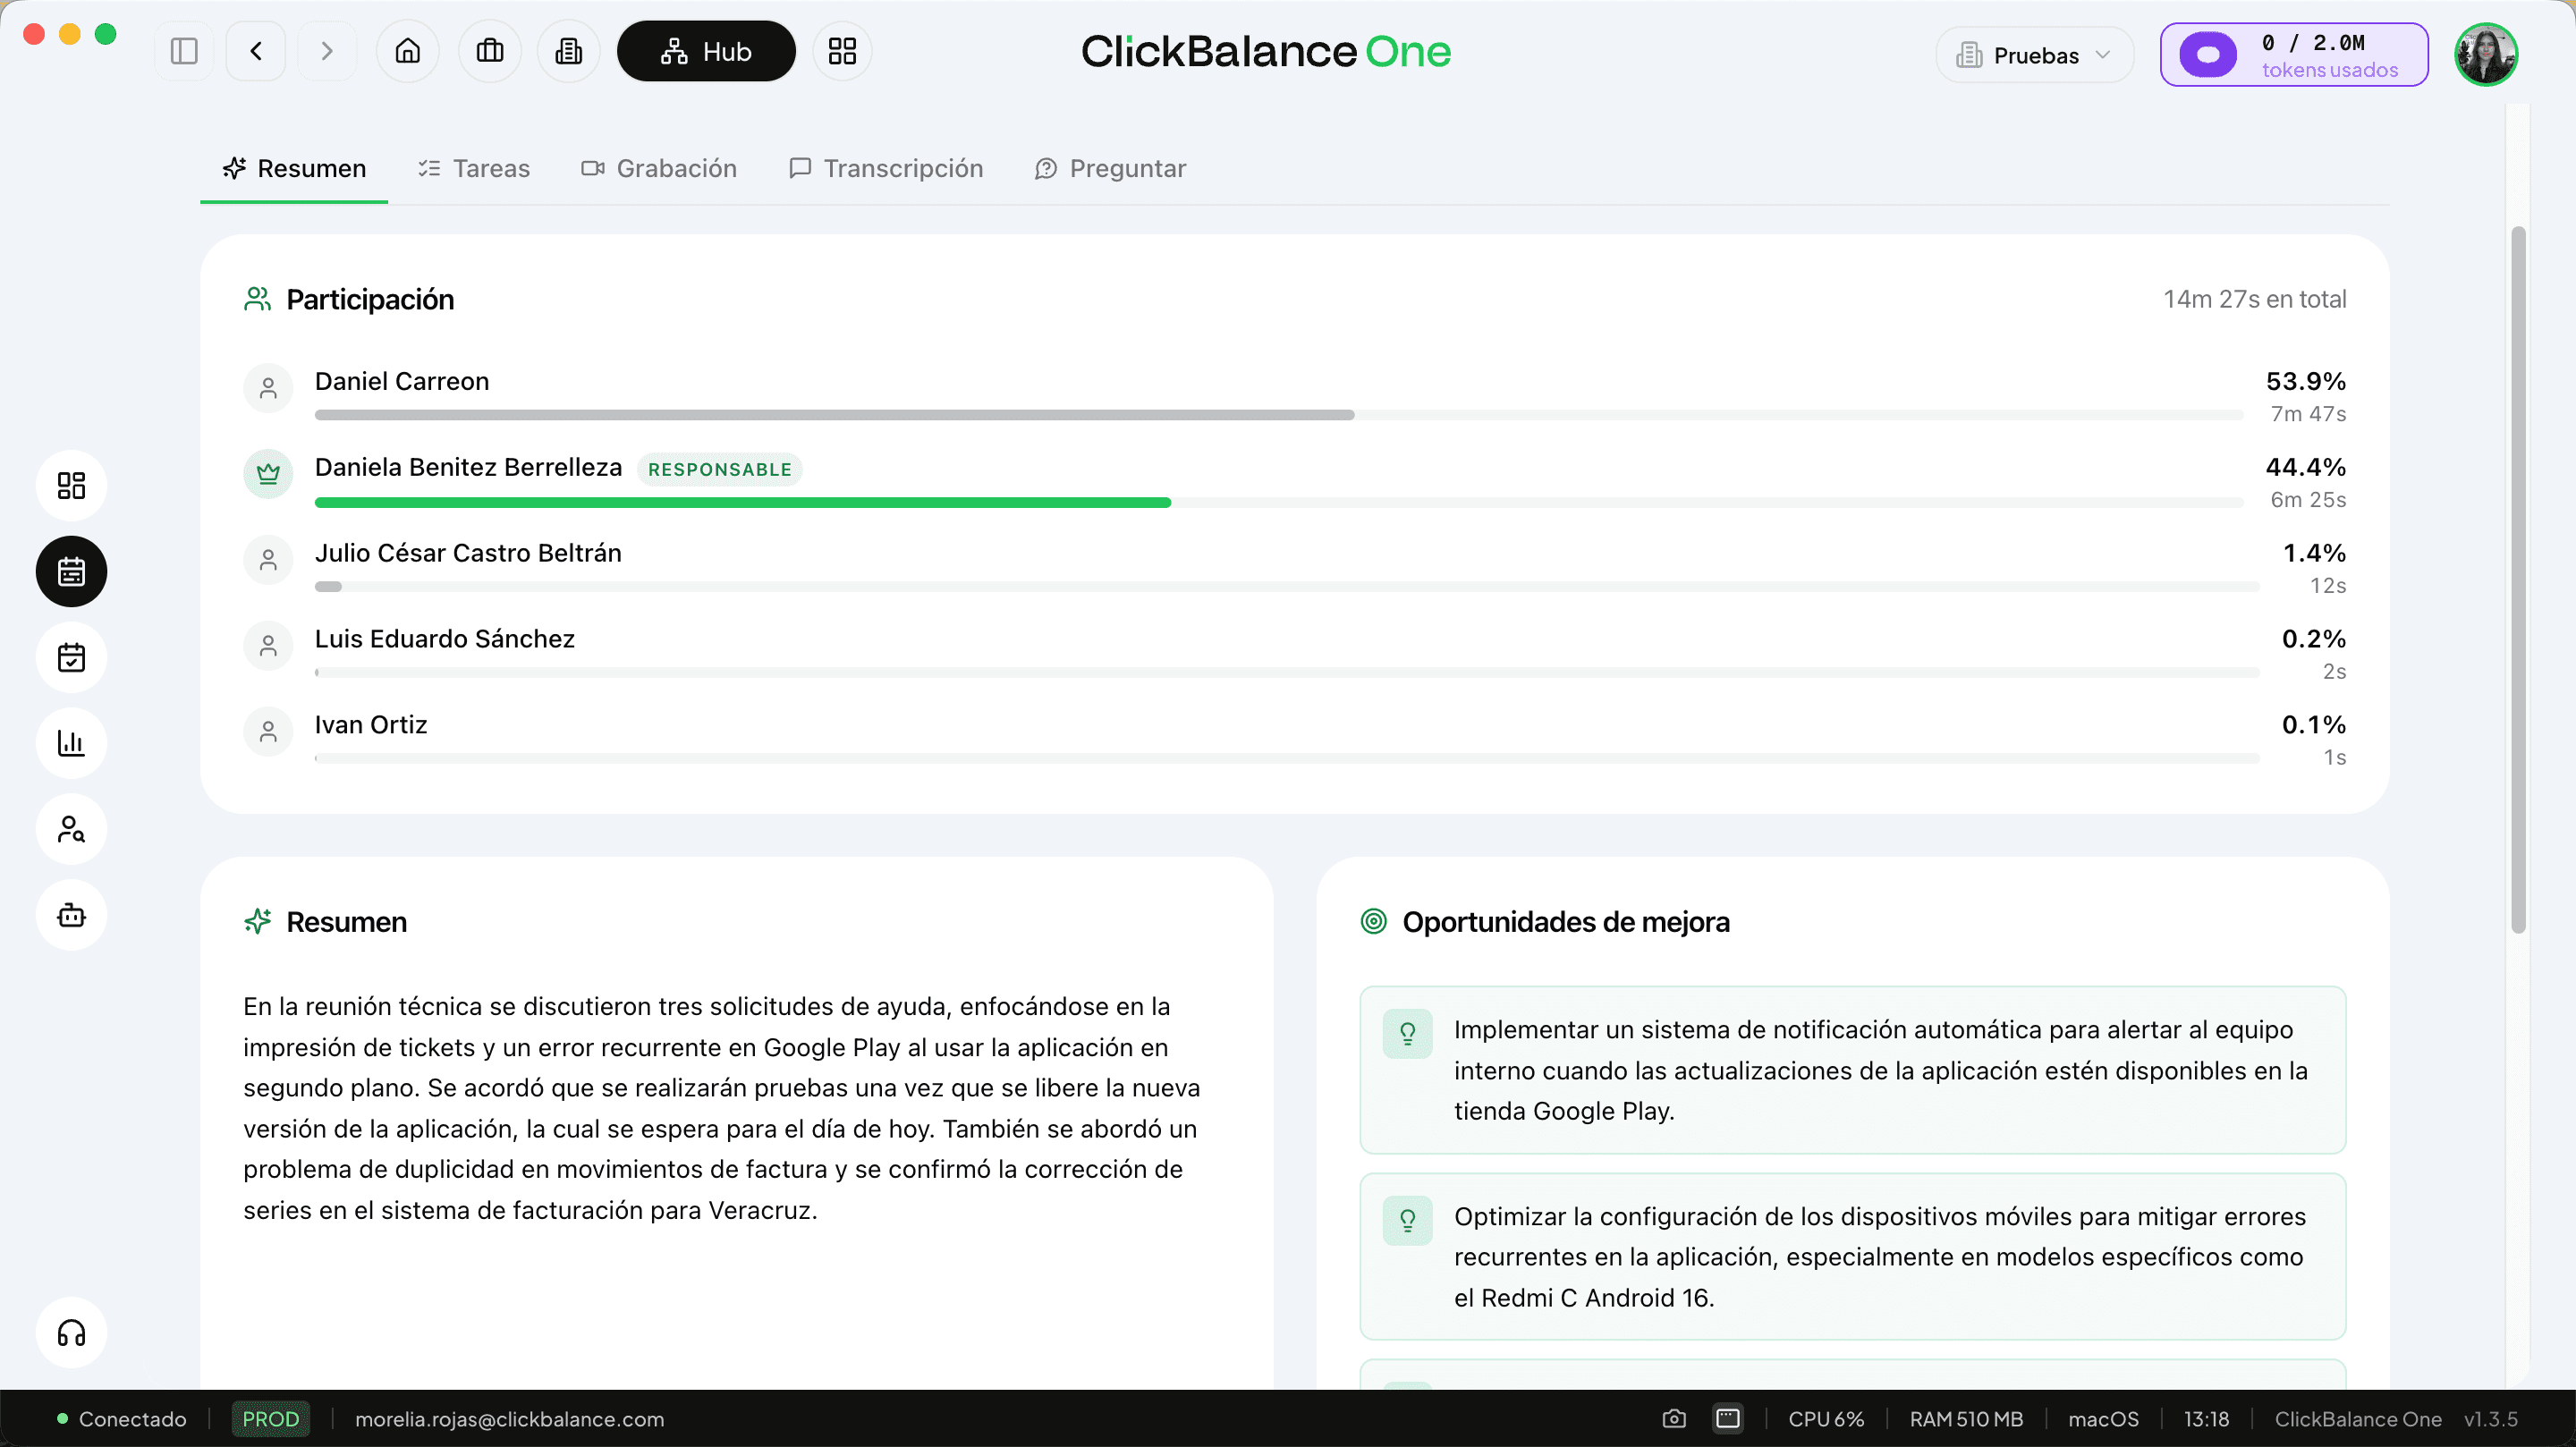Click the sparkle icon beside Resumen heading

click(257, 921)
